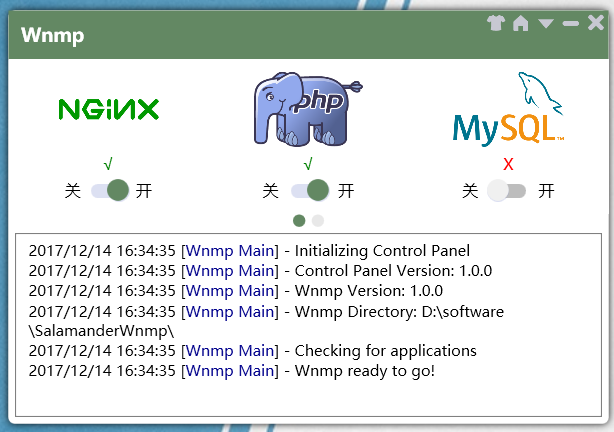
Task: Click the PHP elephant logo
Action: click(x=308, y=109)
